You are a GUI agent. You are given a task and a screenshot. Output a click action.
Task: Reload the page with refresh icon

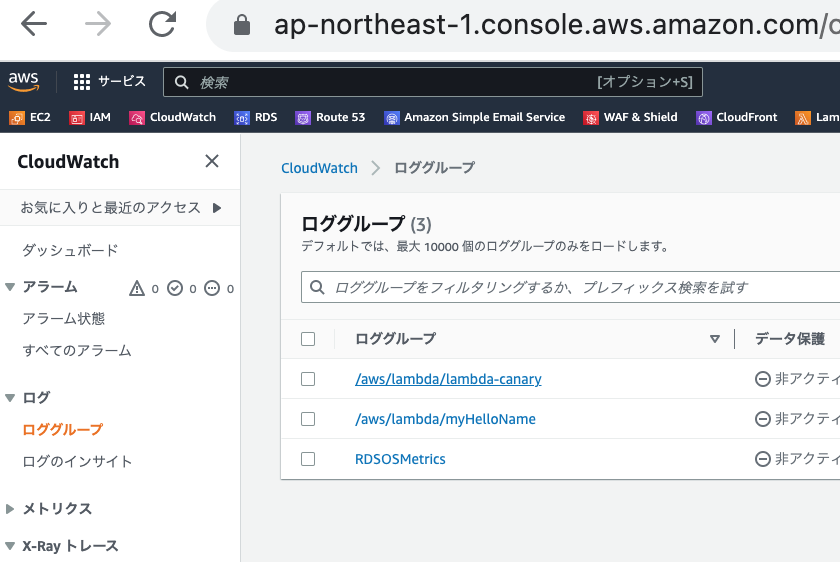[x=162, y=24]
